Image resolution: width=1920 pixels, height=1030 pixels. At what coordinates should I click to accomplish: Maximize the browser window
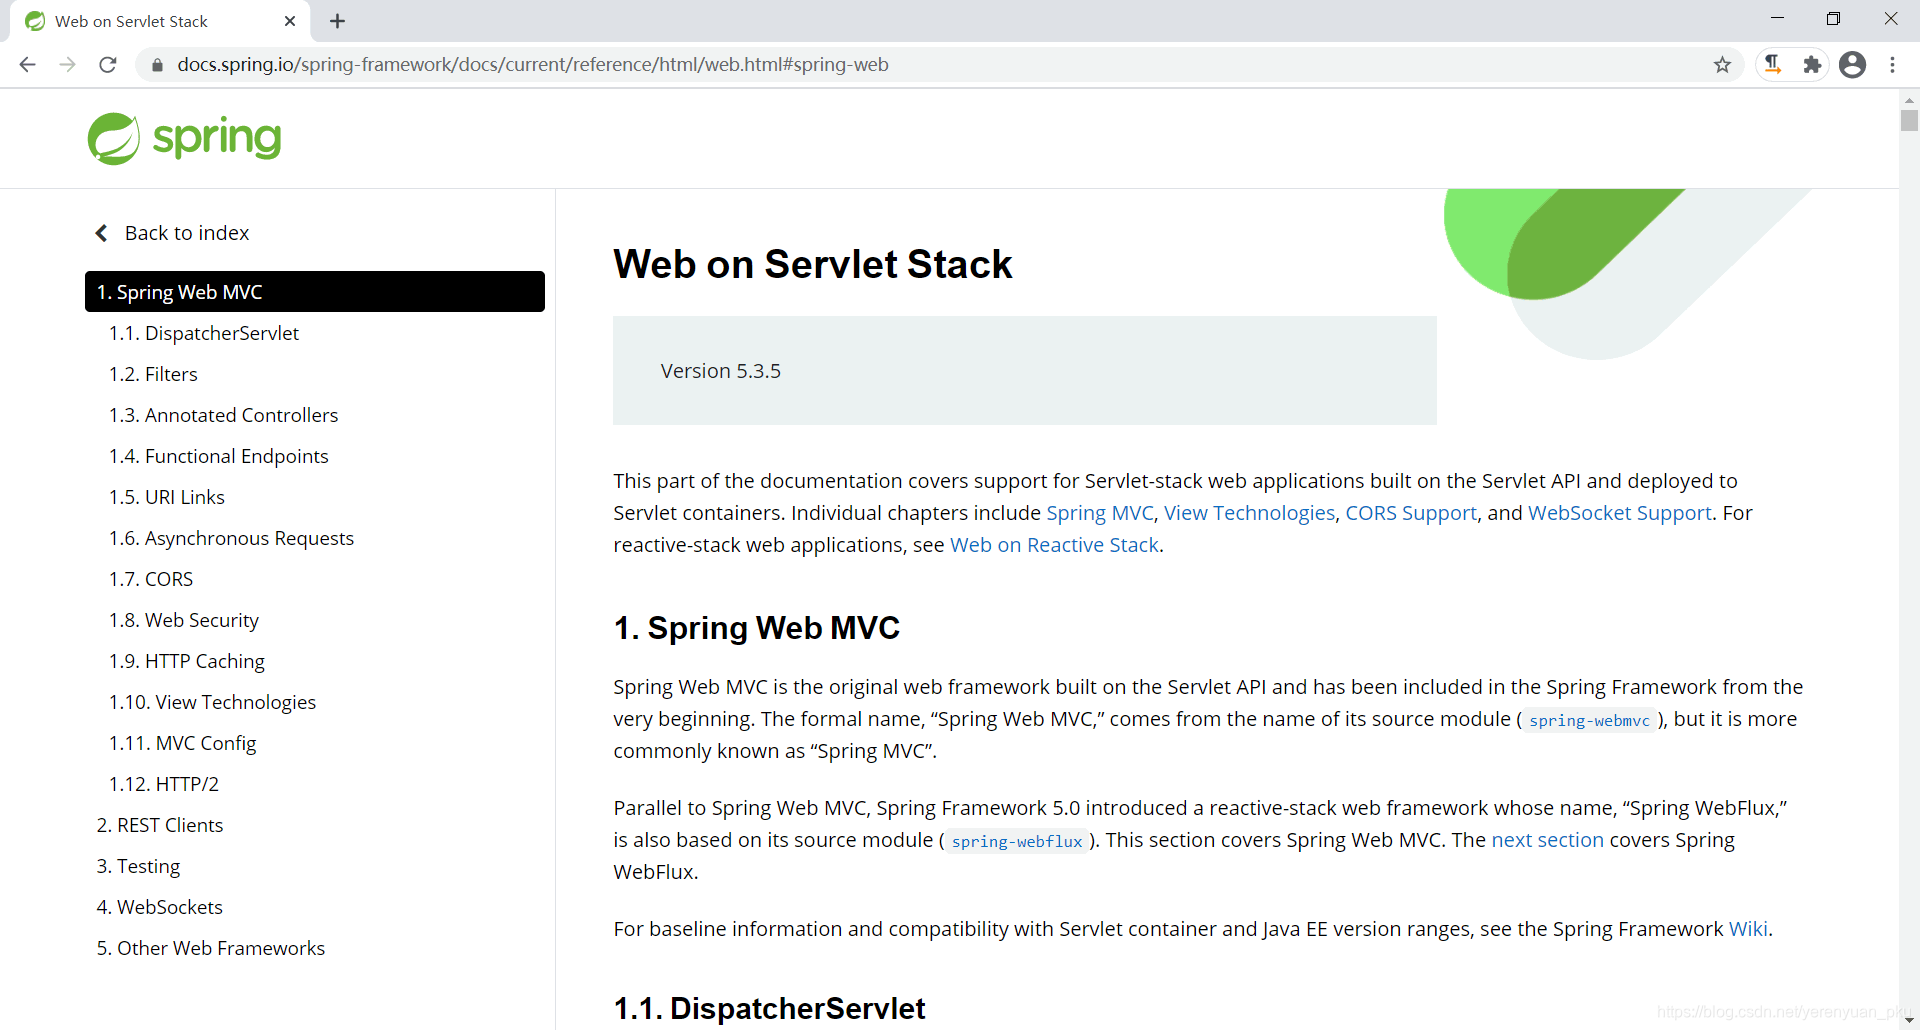click(x=1833, y=18)
